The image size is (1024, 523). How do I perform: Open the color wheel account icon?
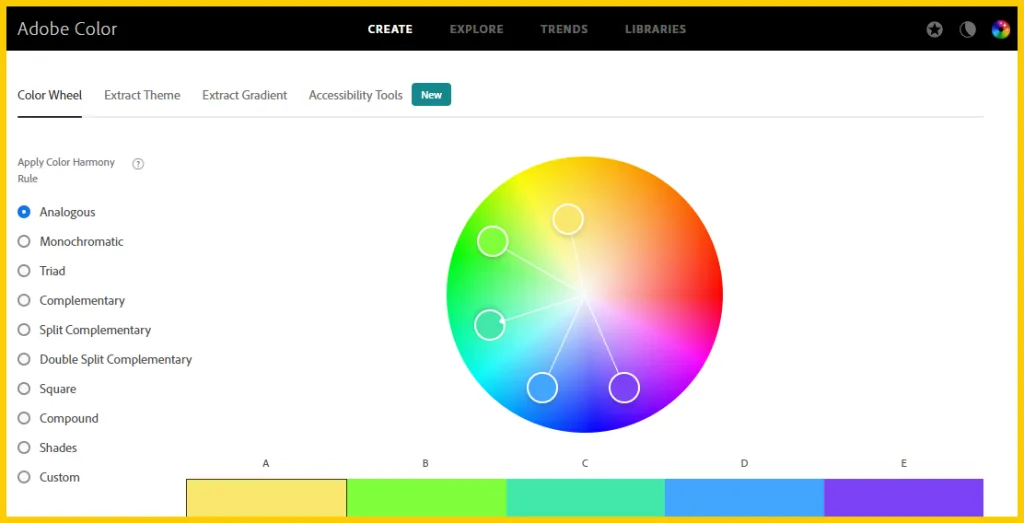1000,29
